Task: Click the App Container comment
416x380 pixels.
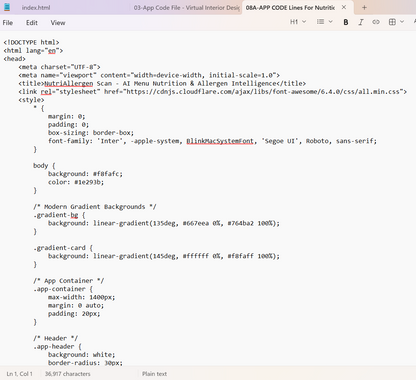Action: [x=69, y=281]
